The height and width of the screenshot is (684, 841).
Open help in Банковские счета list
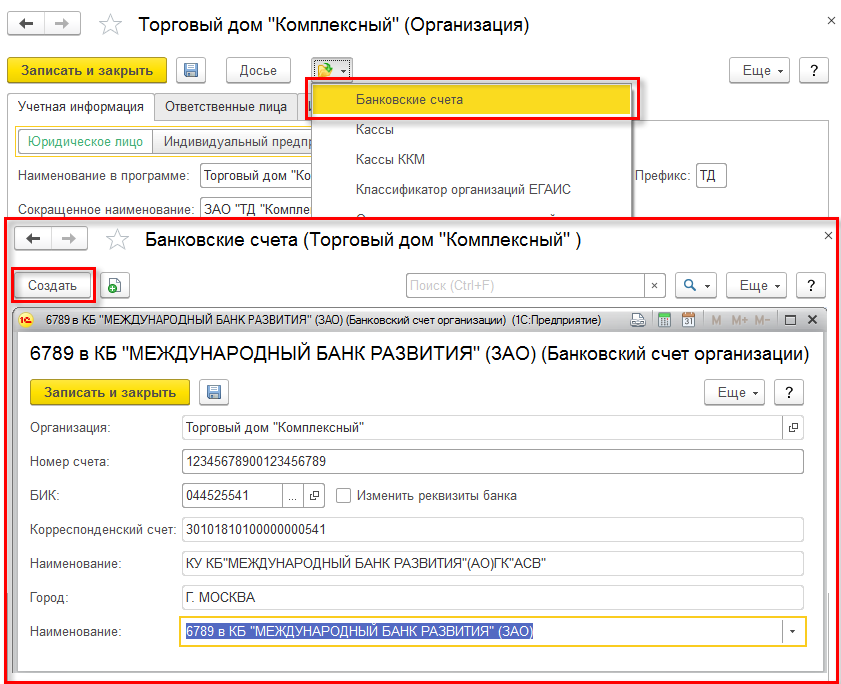point(811,285)
